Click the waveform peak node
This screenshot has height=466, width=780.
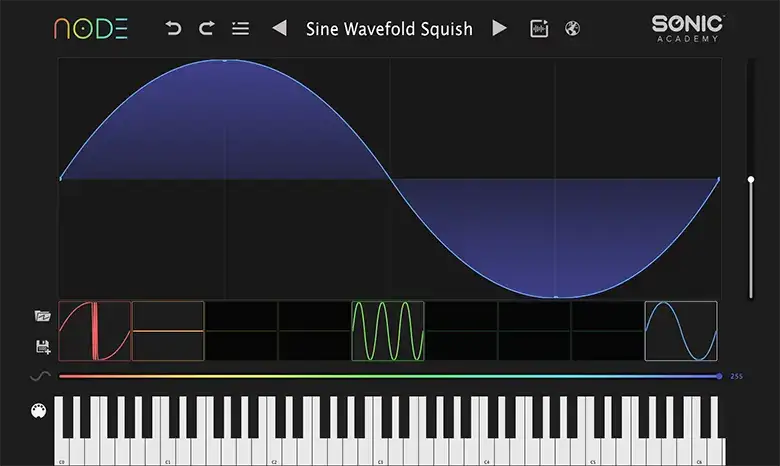225,60
